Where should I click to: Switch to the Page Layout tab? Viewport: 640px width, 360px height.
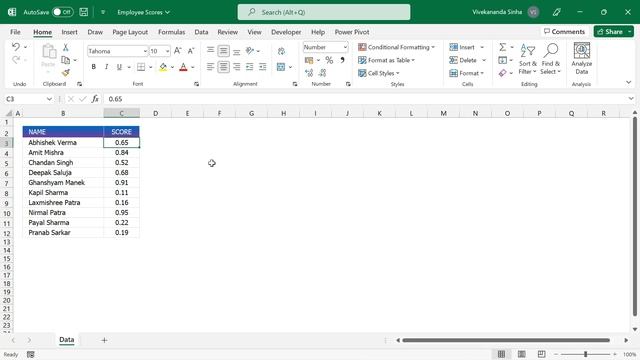click(x=130, y=32)
